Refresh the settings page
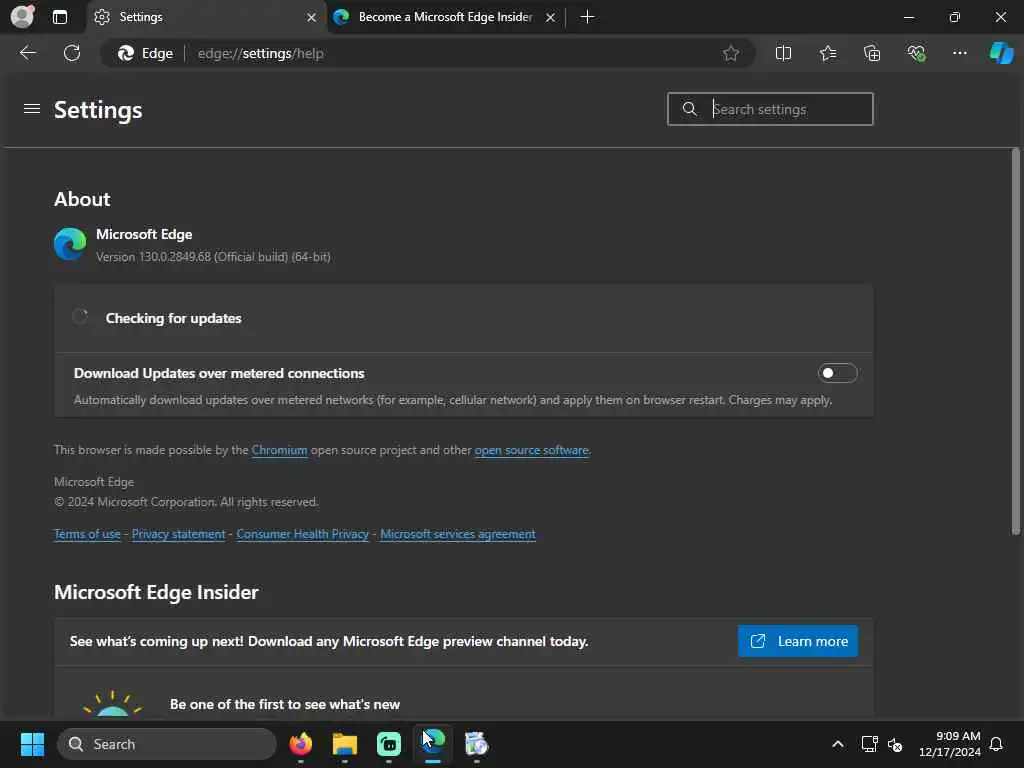 (72, 53)
